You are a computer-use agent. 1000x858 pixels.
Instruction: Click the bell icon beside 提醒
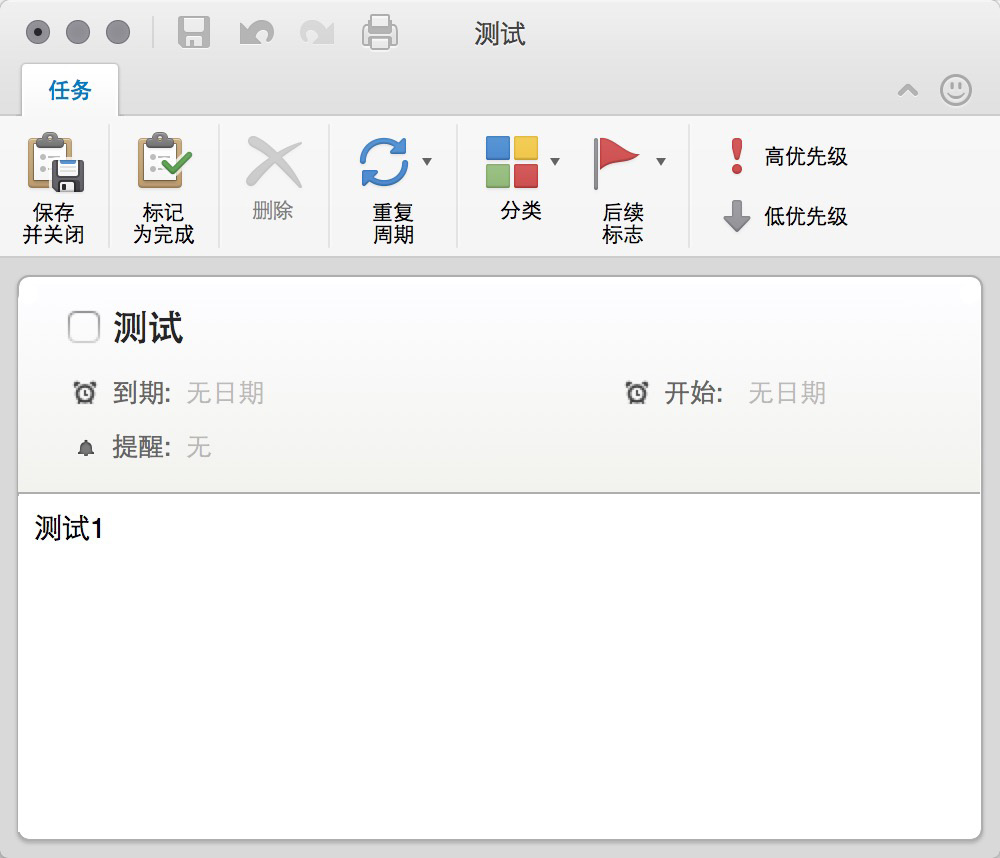coord(85,448)
